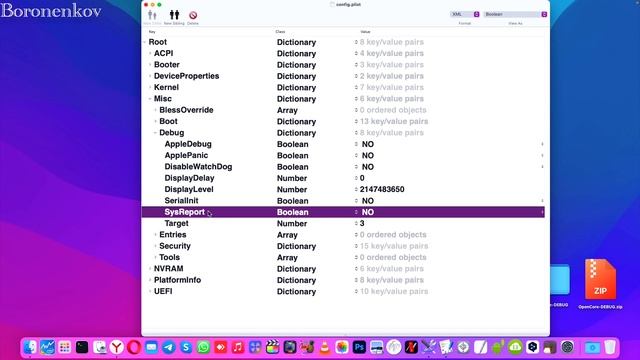Expand the NVRAM dictionary row
The width and height of the screenshot is (640, 360).
pos(150,269)
